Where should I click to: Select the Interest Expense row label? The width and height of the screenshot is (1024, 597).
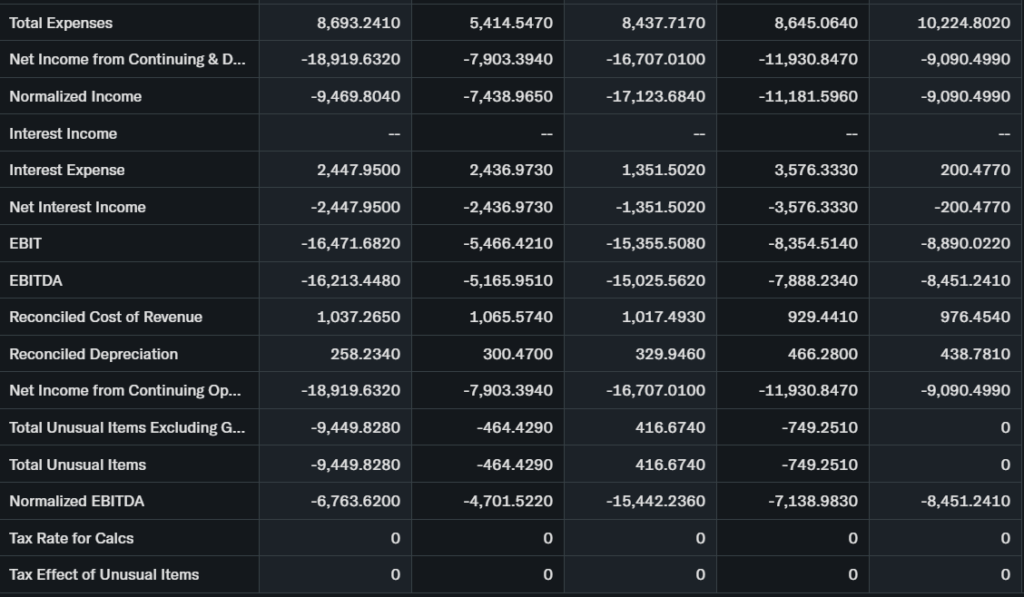coord(67,170)
